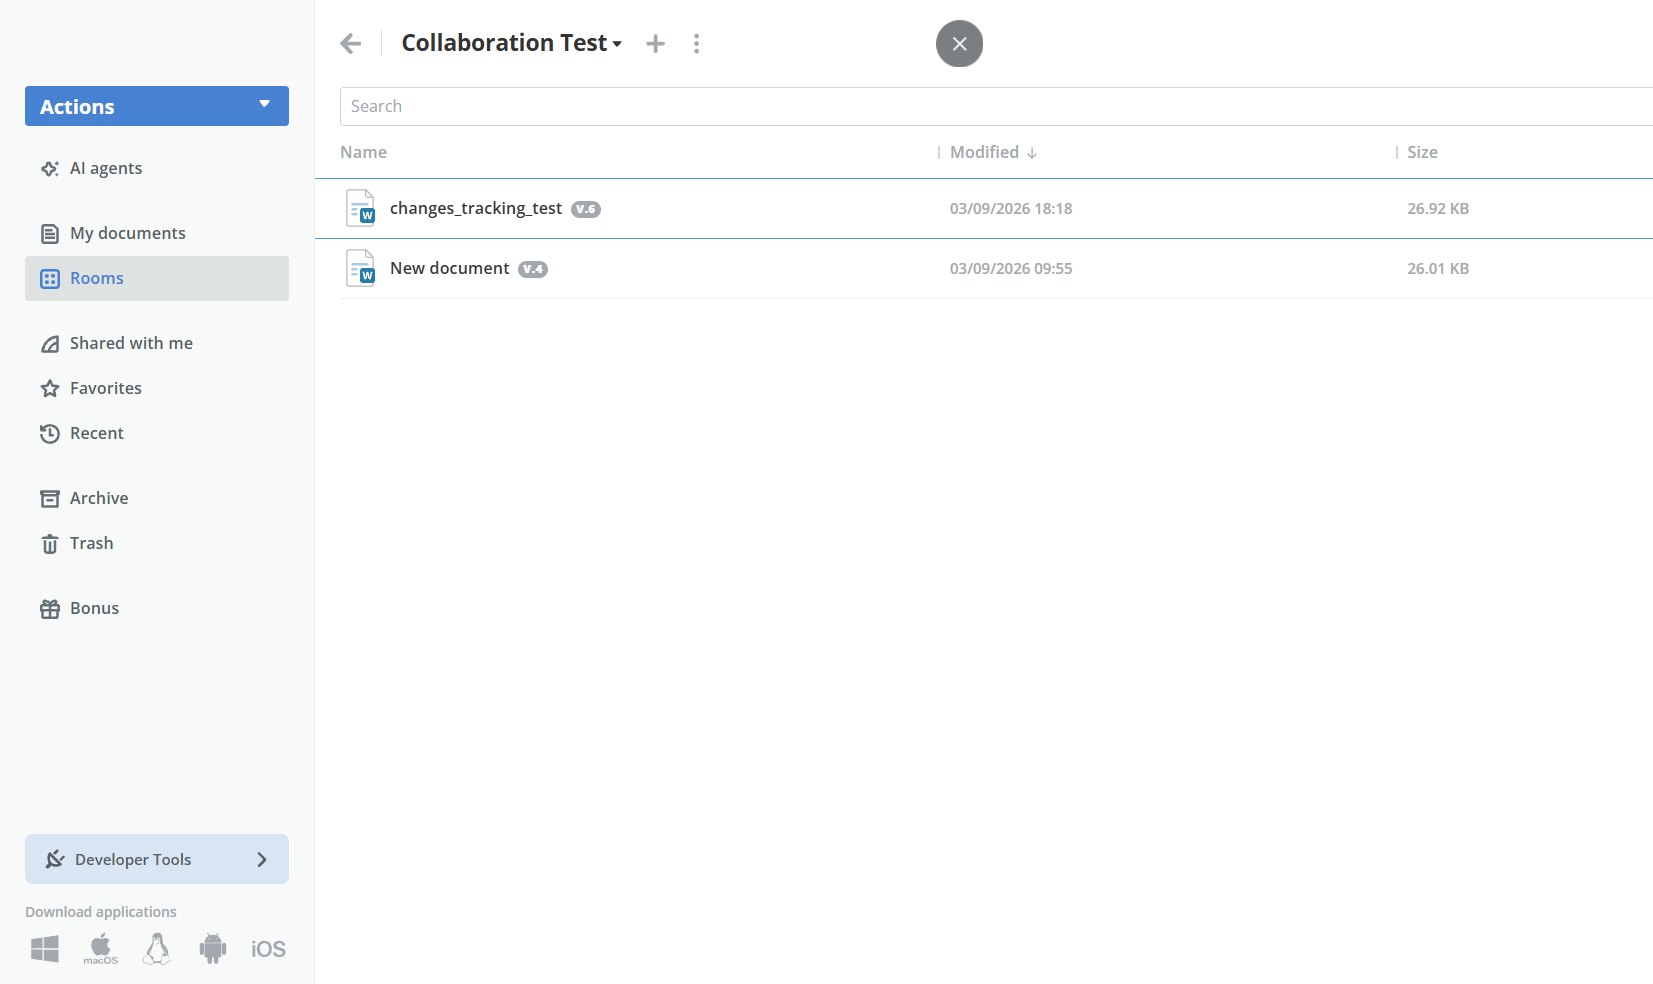Sort files by Name column
This screenshot has width=1653, height=984.
pyautogui.click(x=363, y=152)
